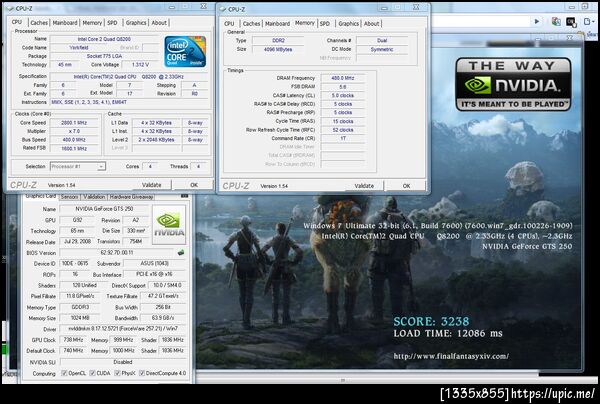Click the memory Size '4096 MBytes' value
This screenshot has width=600, height=404.
click(278, 49)
